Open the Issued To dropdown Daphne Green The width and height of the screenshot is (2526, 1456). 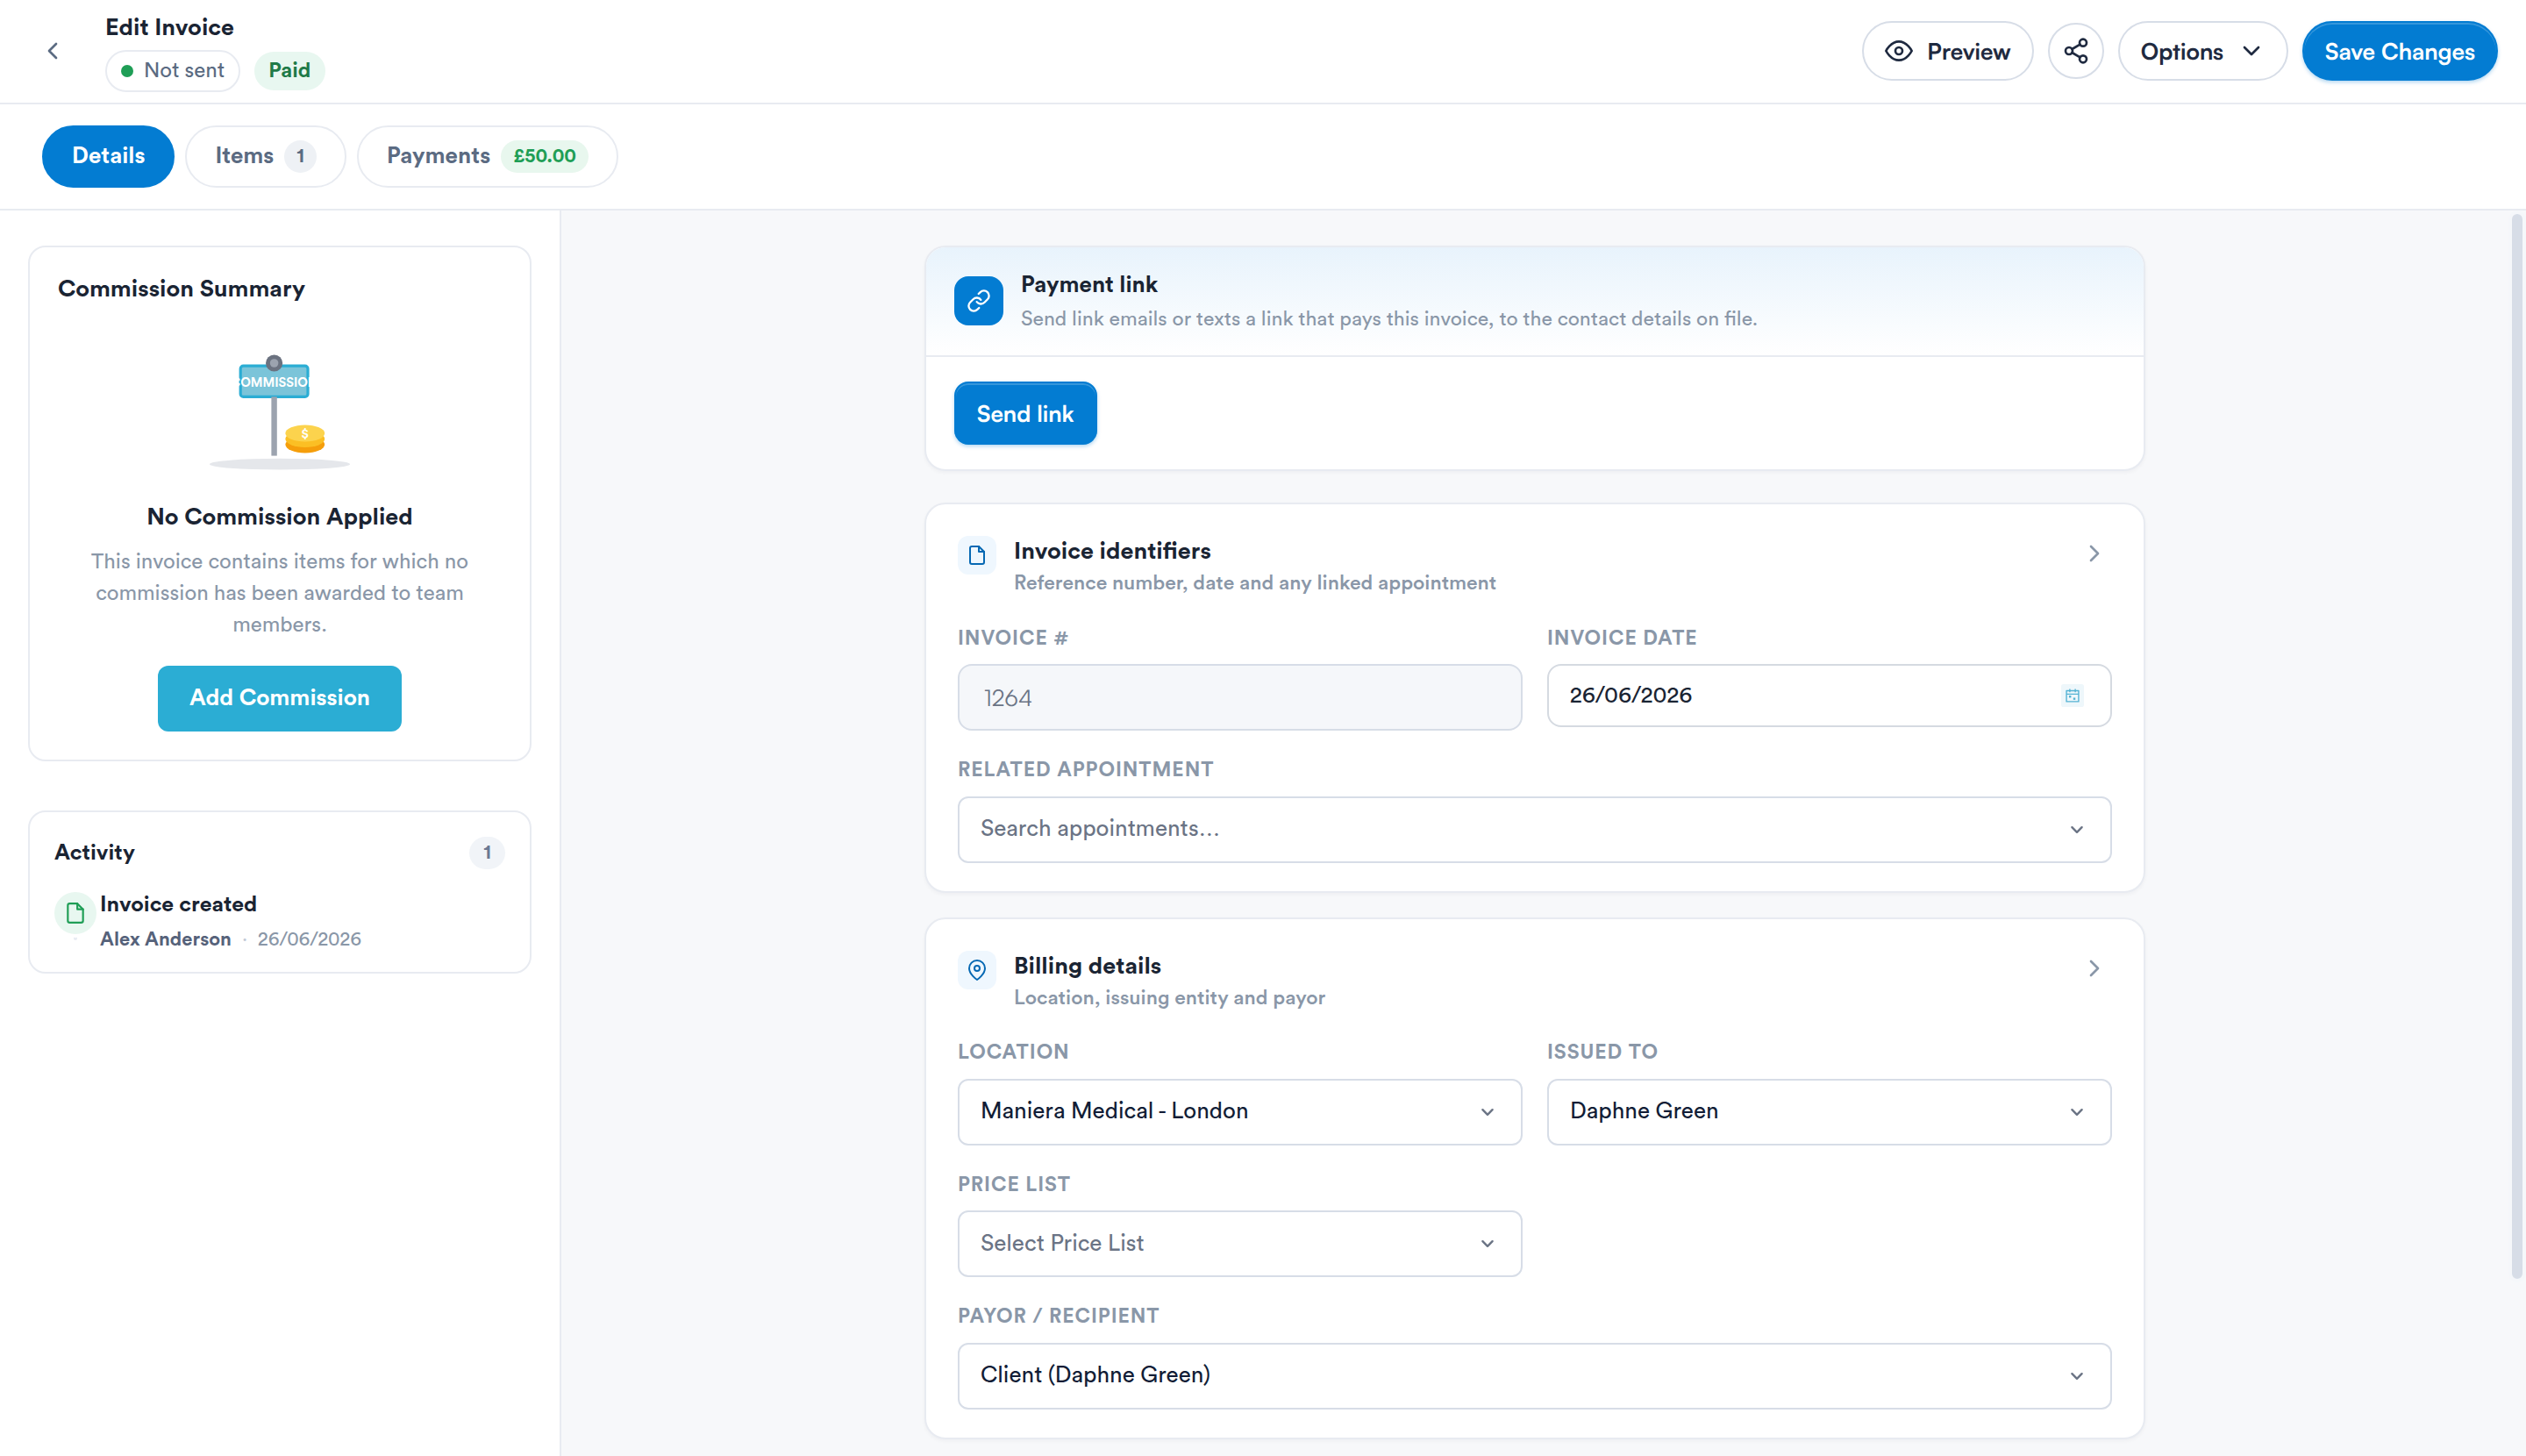point(1828,1112)
